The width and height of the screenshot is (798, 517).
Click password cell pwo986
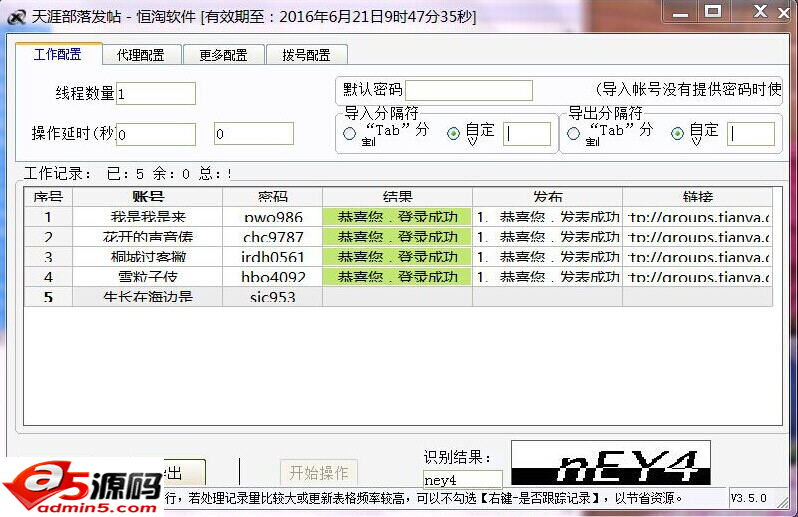pyautogui.click(x=272, y=217)
